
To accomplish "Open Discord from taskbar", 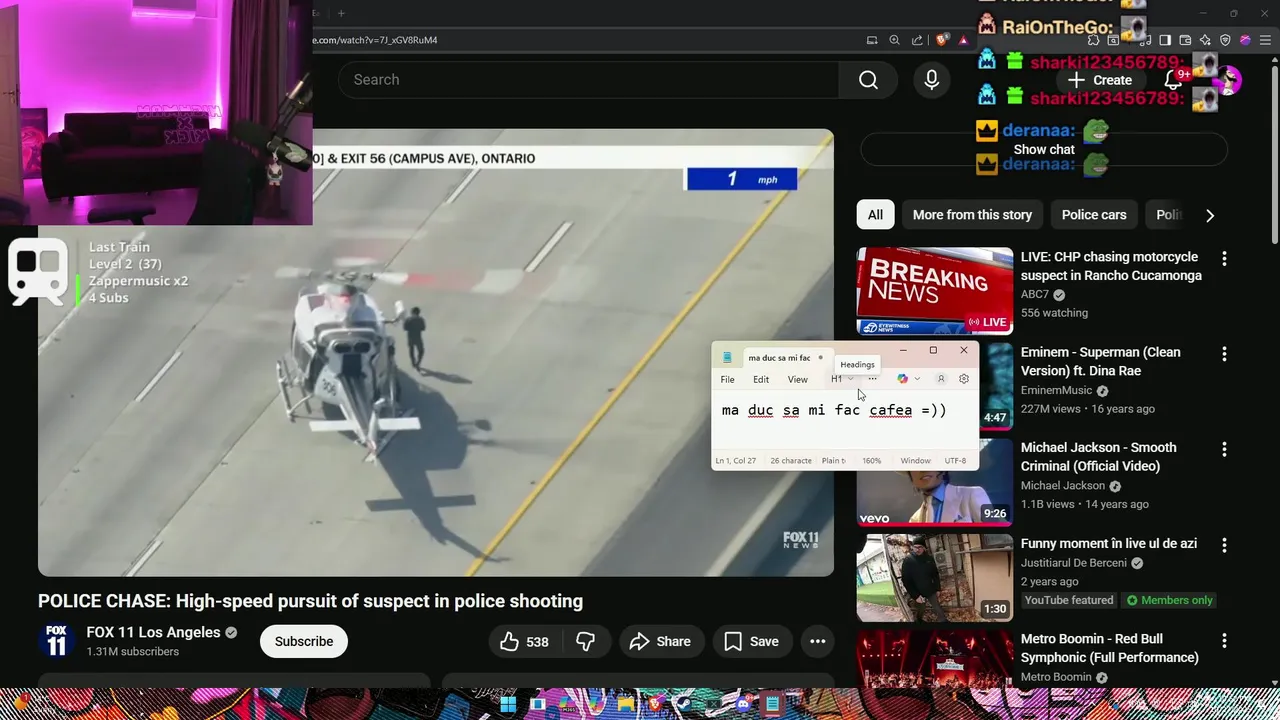I will pyautogui.click(x=742, y=704).
